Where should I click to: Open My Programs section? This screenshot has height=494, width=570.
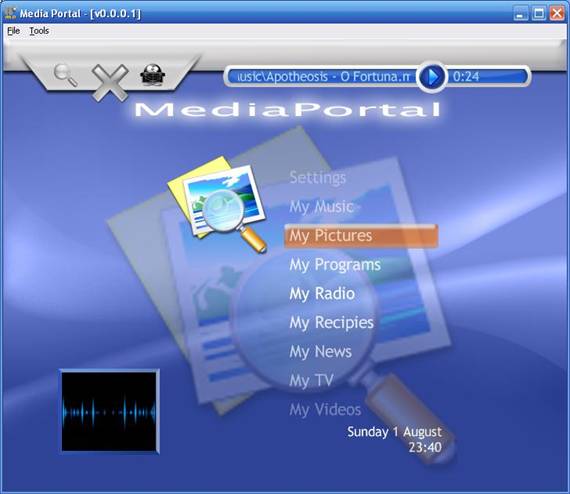(x=335, y=265)
